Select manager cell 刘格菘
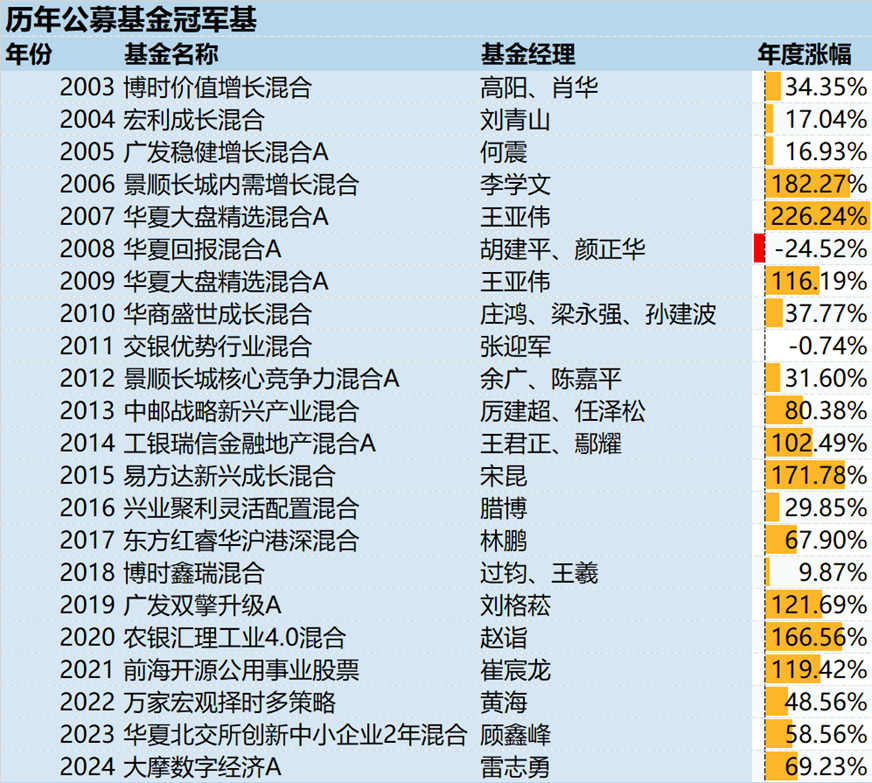Screen dimensions: 872x783 pyautogui.click(x=516, y=604)
